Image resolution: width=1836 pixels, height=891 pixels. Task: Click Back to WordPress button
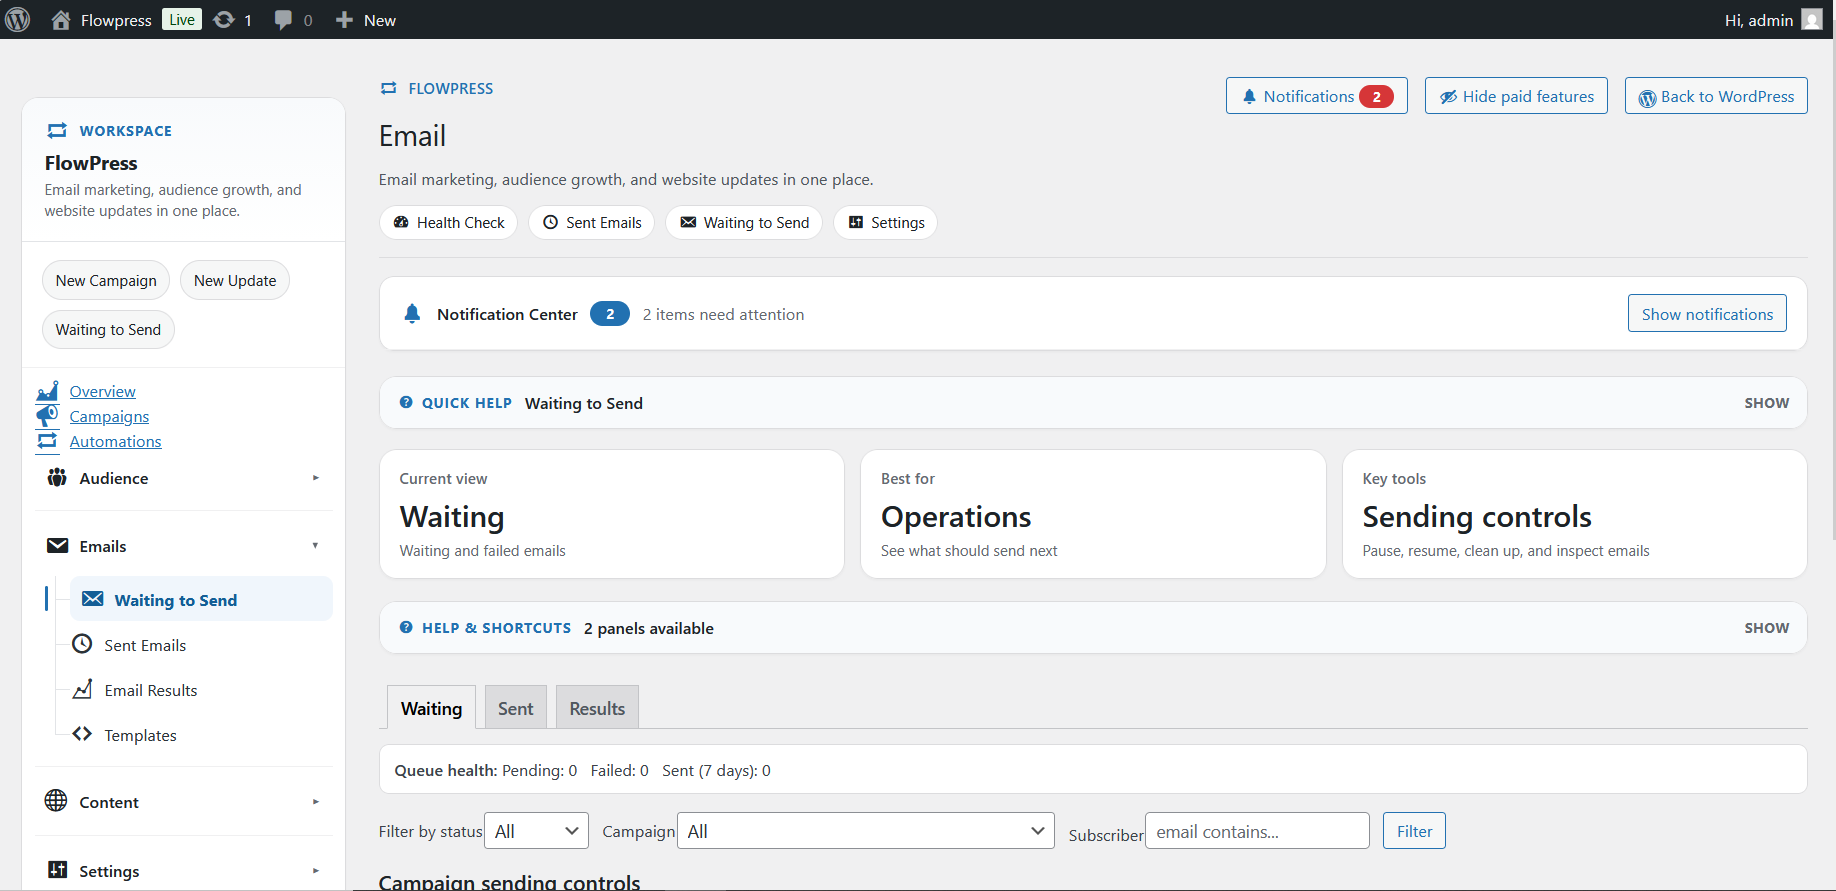click(1716, 96)
